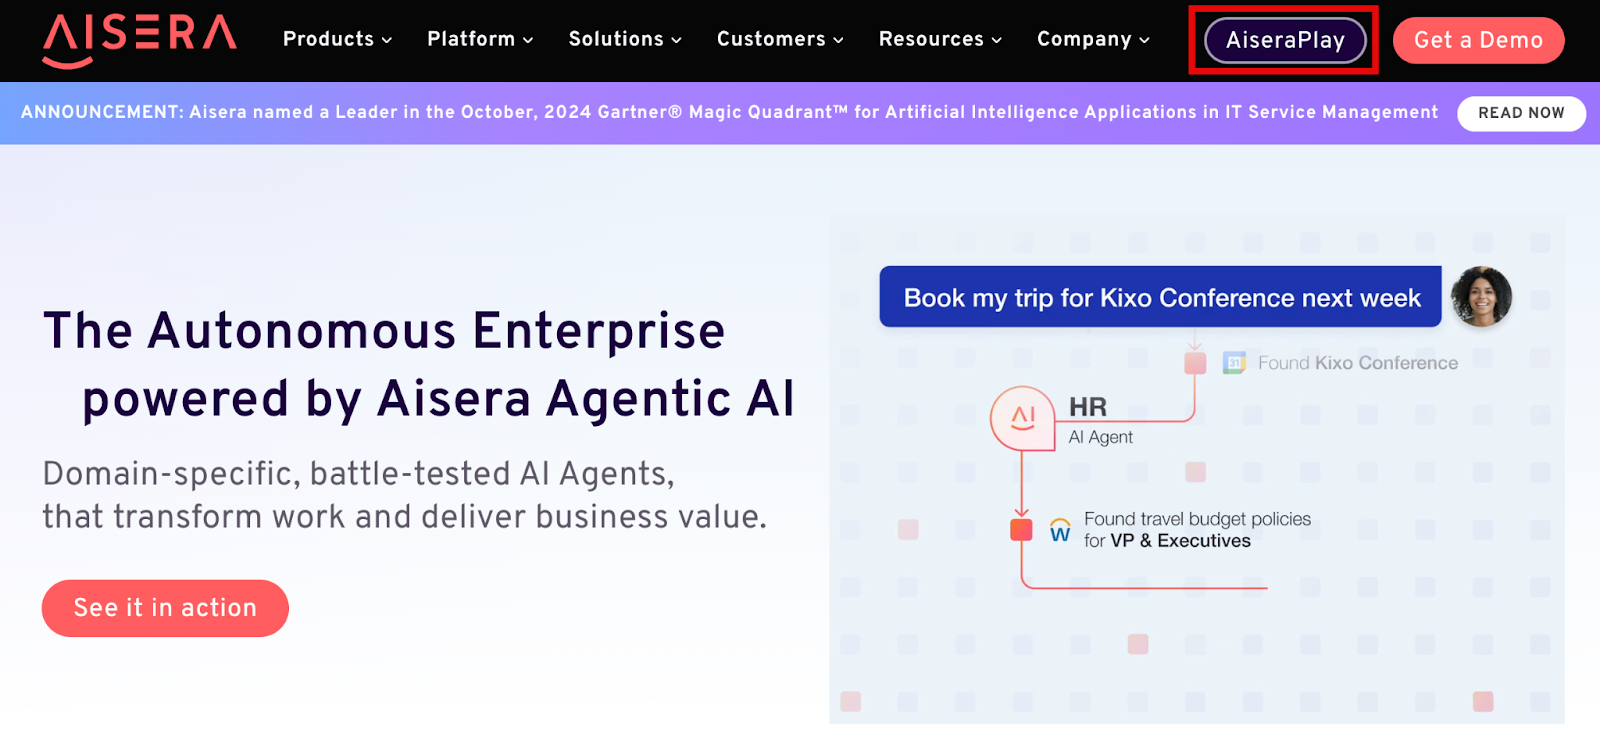Click the Aisera AI Agent circle icon

pyautogui.click(x=1022, y=418)
